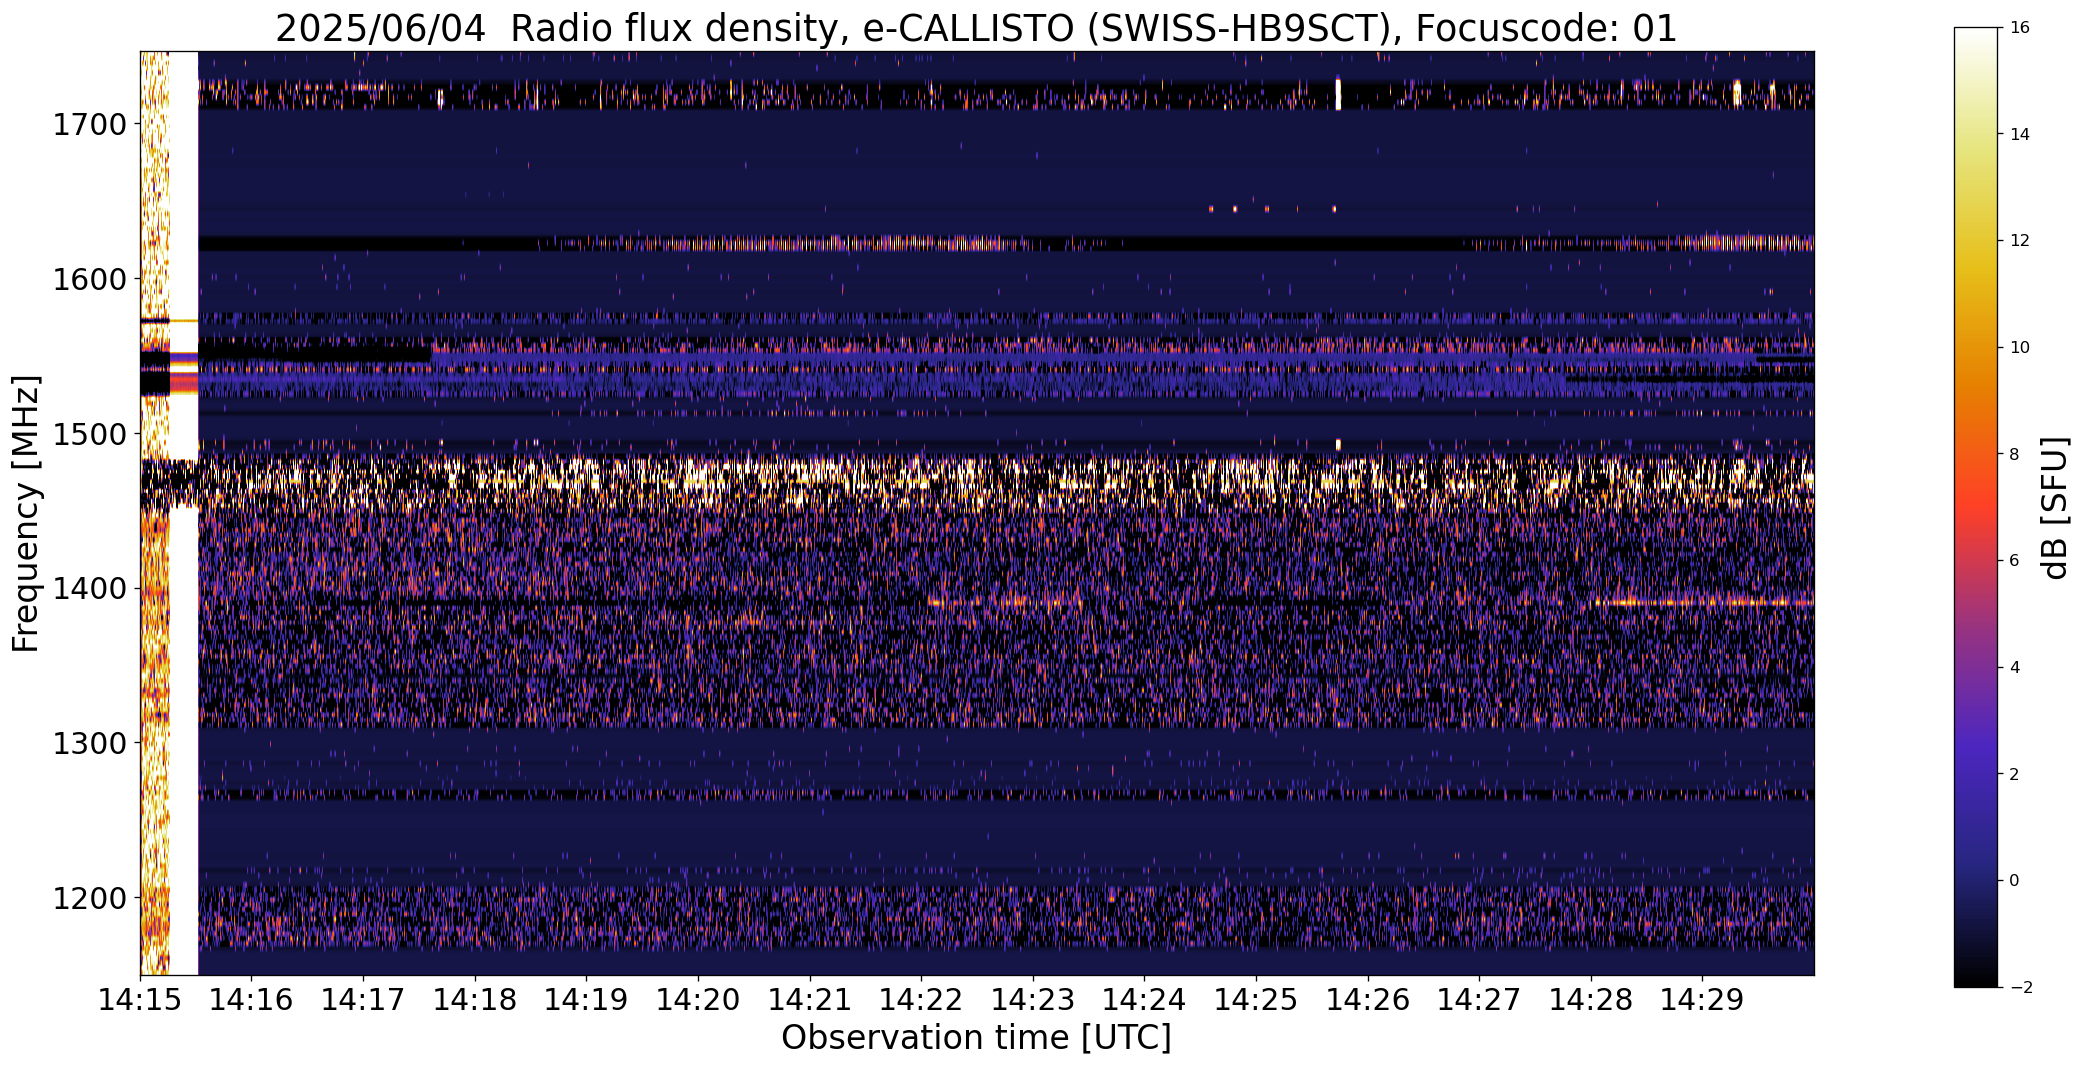
Task: Click the 14:27 time tick label
Action: tap(1479, 1000)
